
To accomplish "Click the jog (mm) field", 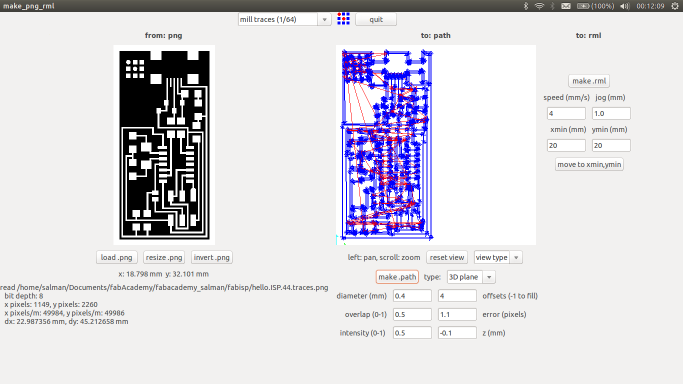I will [611, 114].
